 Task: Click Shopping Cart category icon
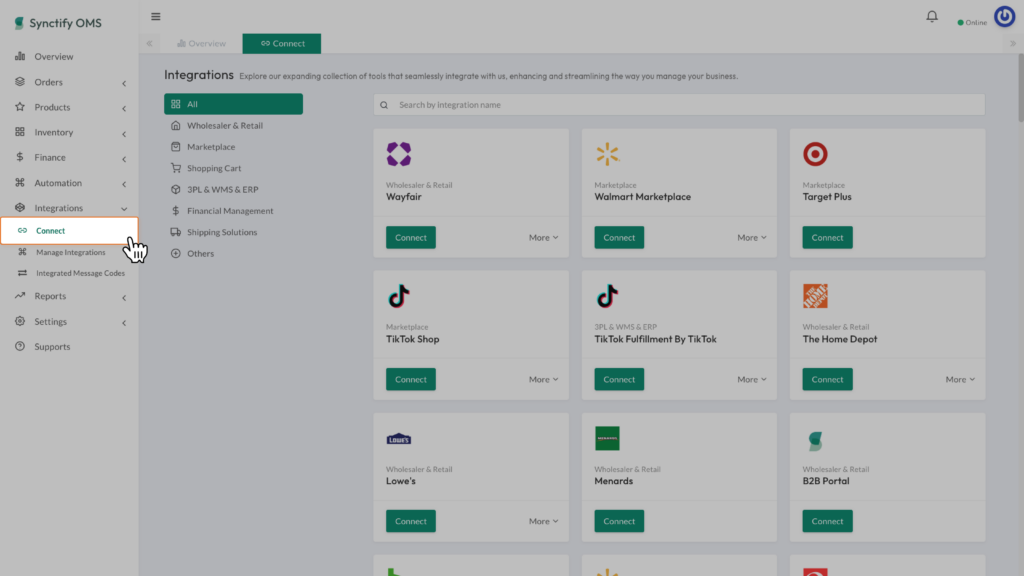[x=176, y=168]
